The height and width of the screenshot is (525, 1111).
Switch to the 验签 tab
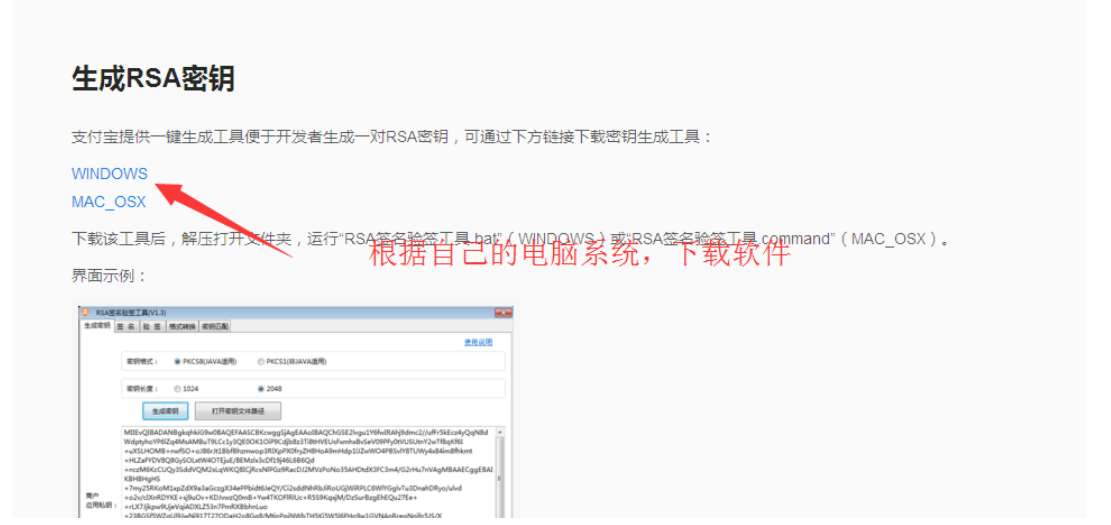point(152,327)
